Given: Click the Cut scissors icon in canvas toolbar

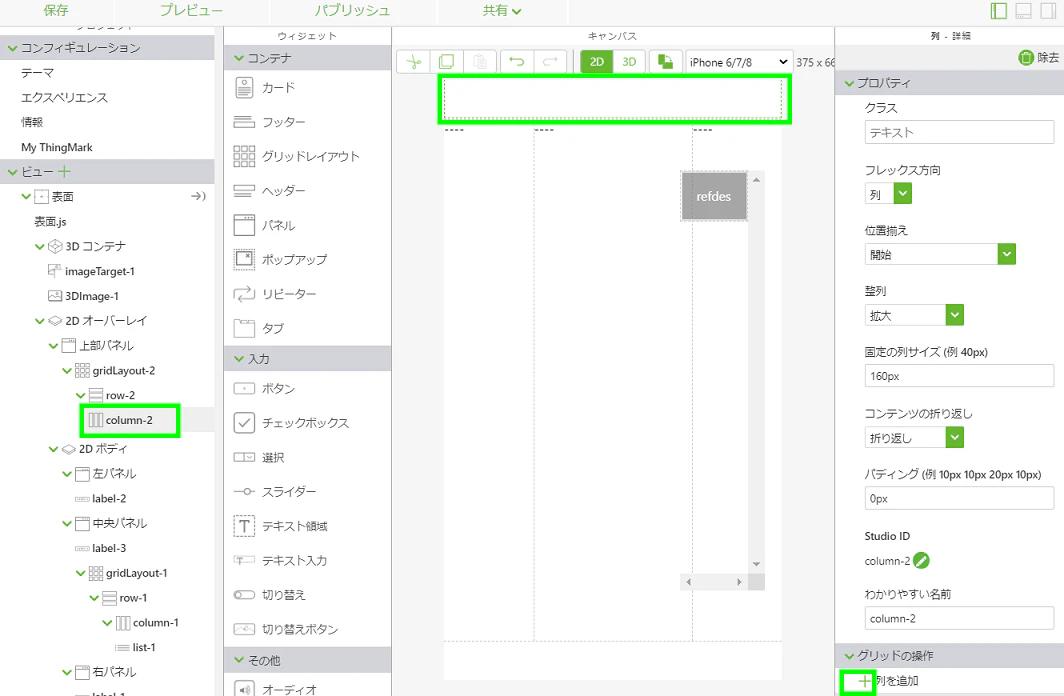Looking at the screenshot, I should pyautogui.click(x=413, y=62).
